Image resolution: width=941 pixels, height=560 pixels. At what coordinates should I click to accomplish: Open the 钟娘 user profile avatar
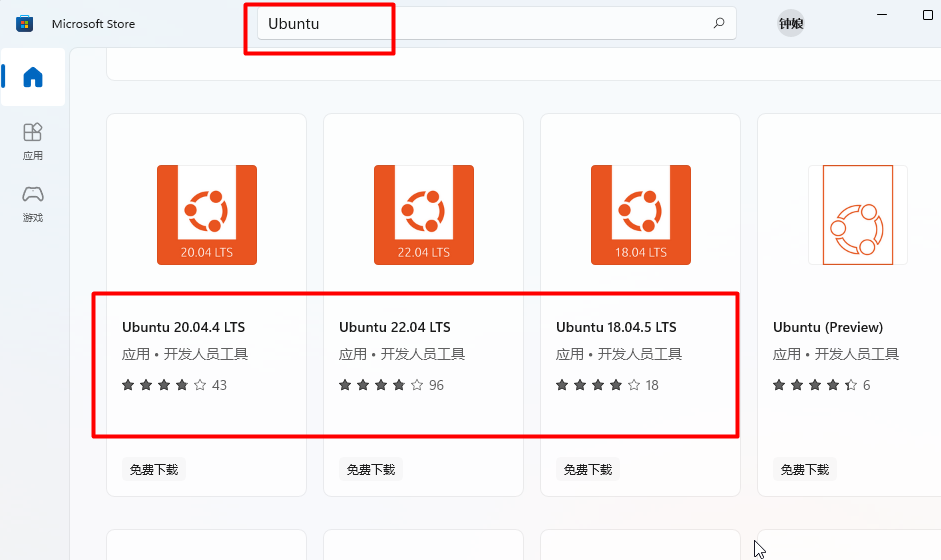[x=791, y=23]
